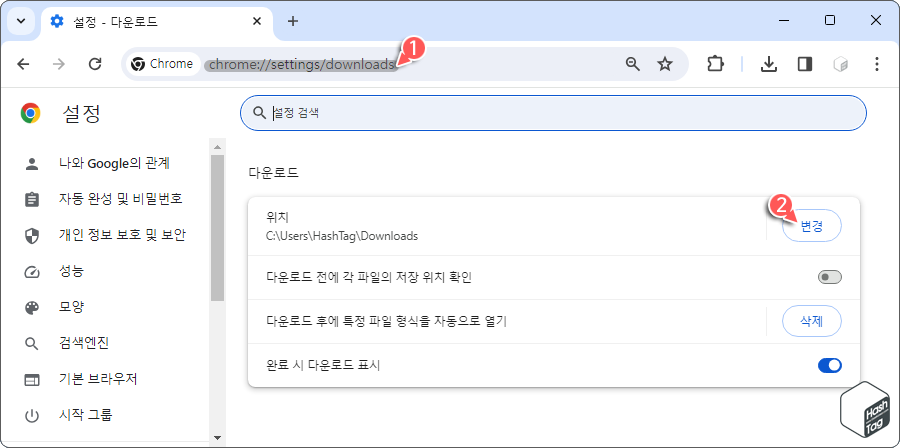Click the path C:\Users\HashTag\Downloads
The height and width of the screenshot is (448, 900).
[342, 236]
